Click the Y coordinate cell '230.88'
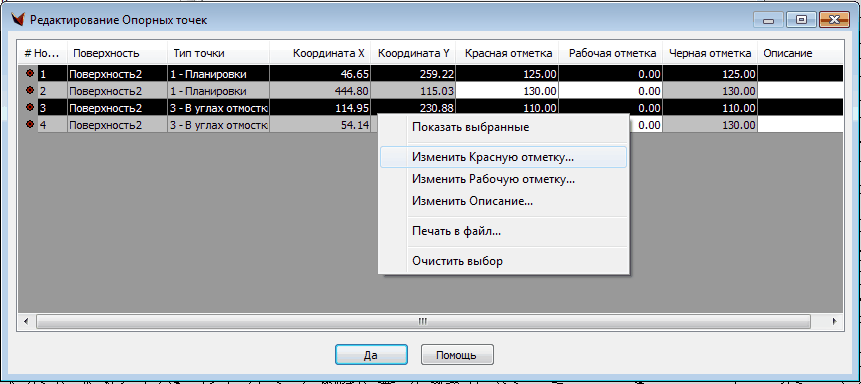Image resolution: width=861 pixels, height=384 pixels. pyautogui.click(x=412, y=108)
